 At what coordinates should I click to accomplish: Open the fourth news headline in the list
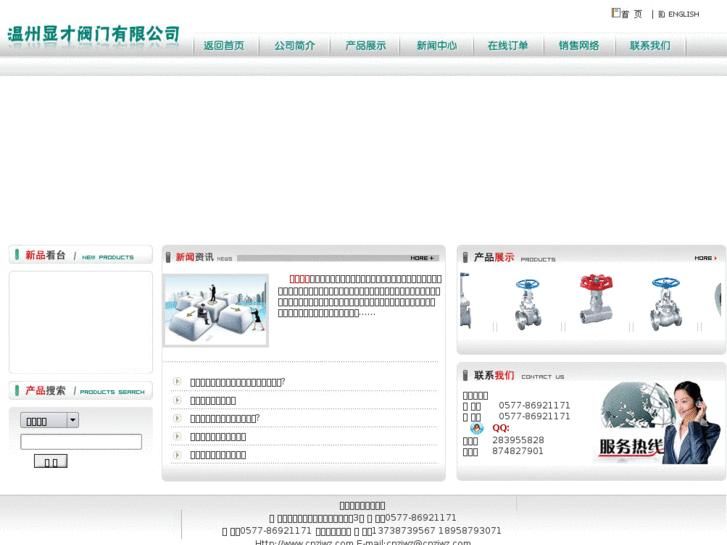[218, 437]
